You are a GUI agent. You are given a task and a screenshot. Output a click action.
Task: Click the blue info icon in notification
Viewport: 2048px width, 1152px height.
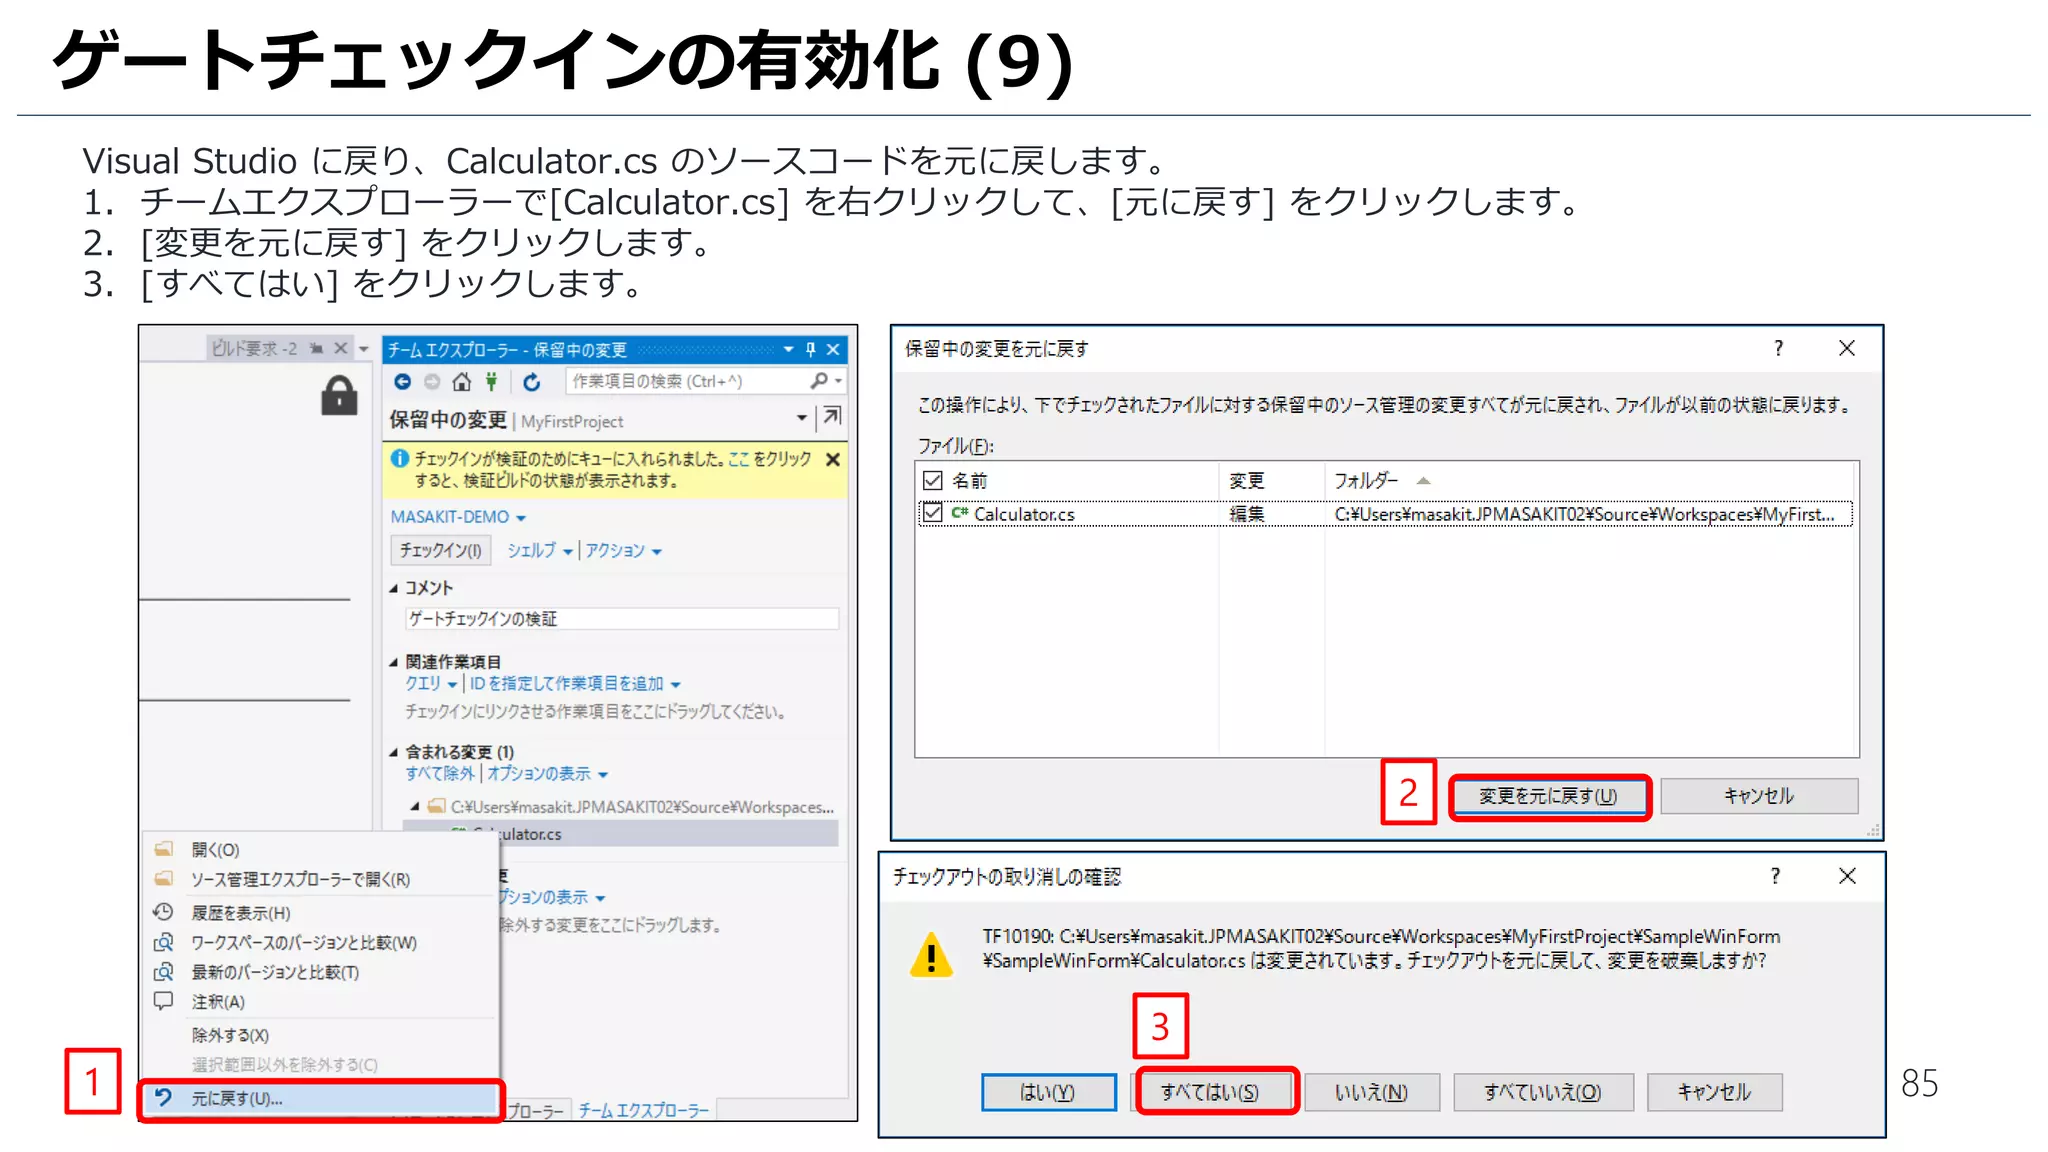pos(399,458)
